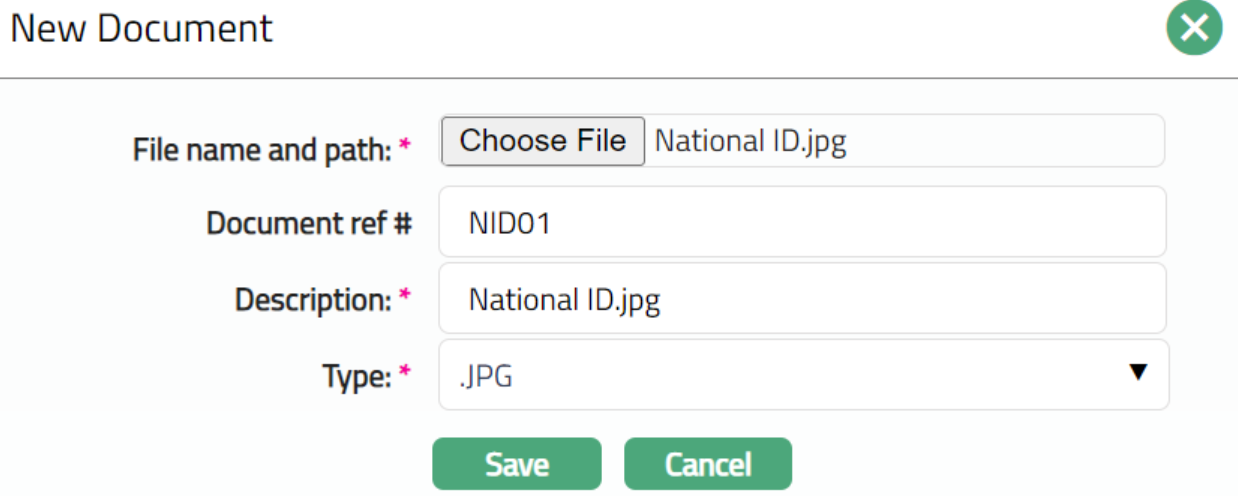Click the NID01 text in the reference field
1238x496 pixels.
pyautogui.click(x=510, y=223)
